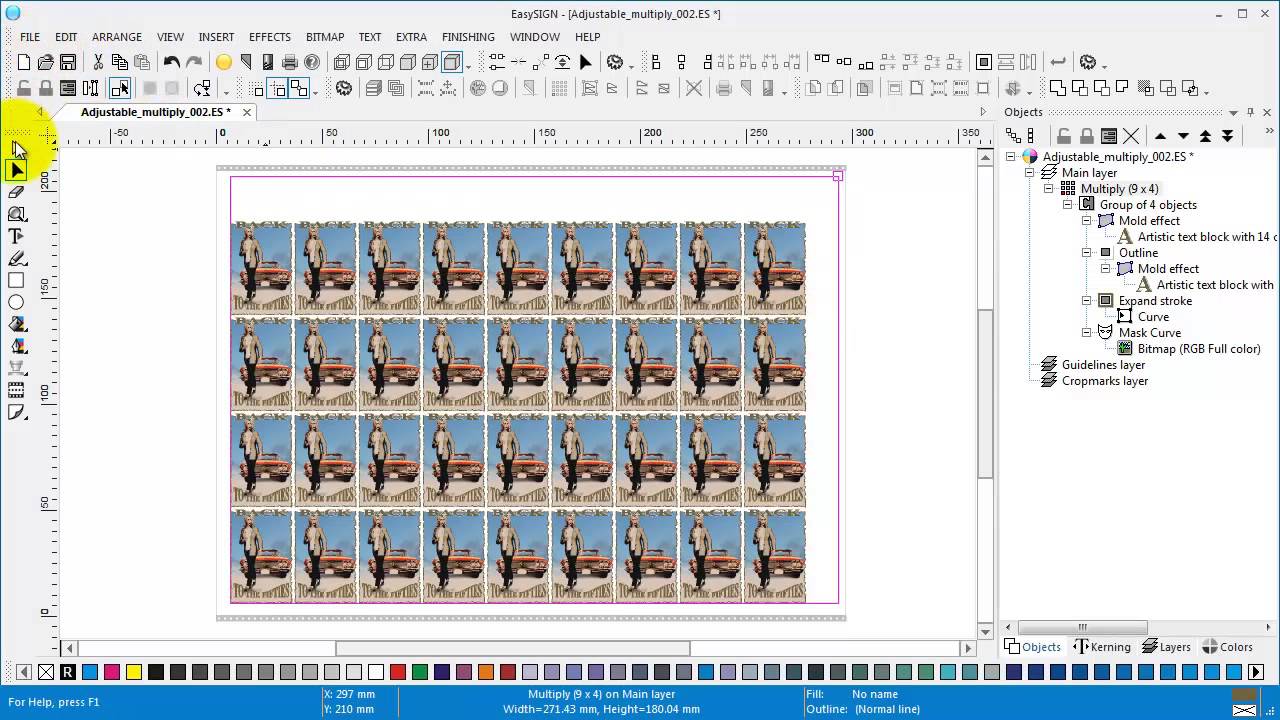Select the Zoom magnifier tool
Screen dimensions: 1280x720
[x=16, y=214]
